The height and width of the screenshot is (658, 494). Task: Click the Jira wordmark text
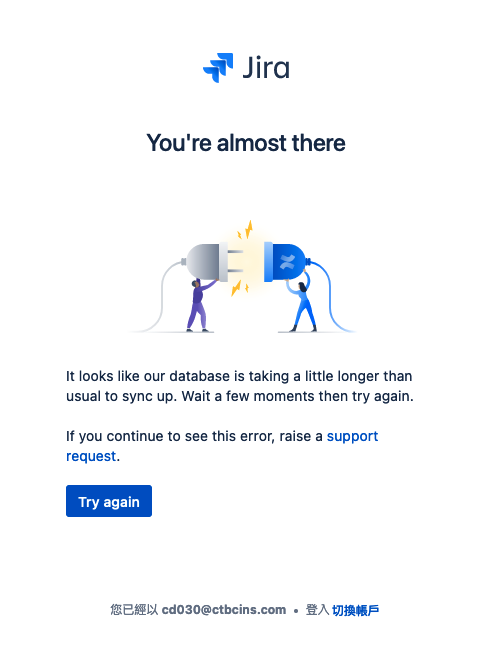266,68
